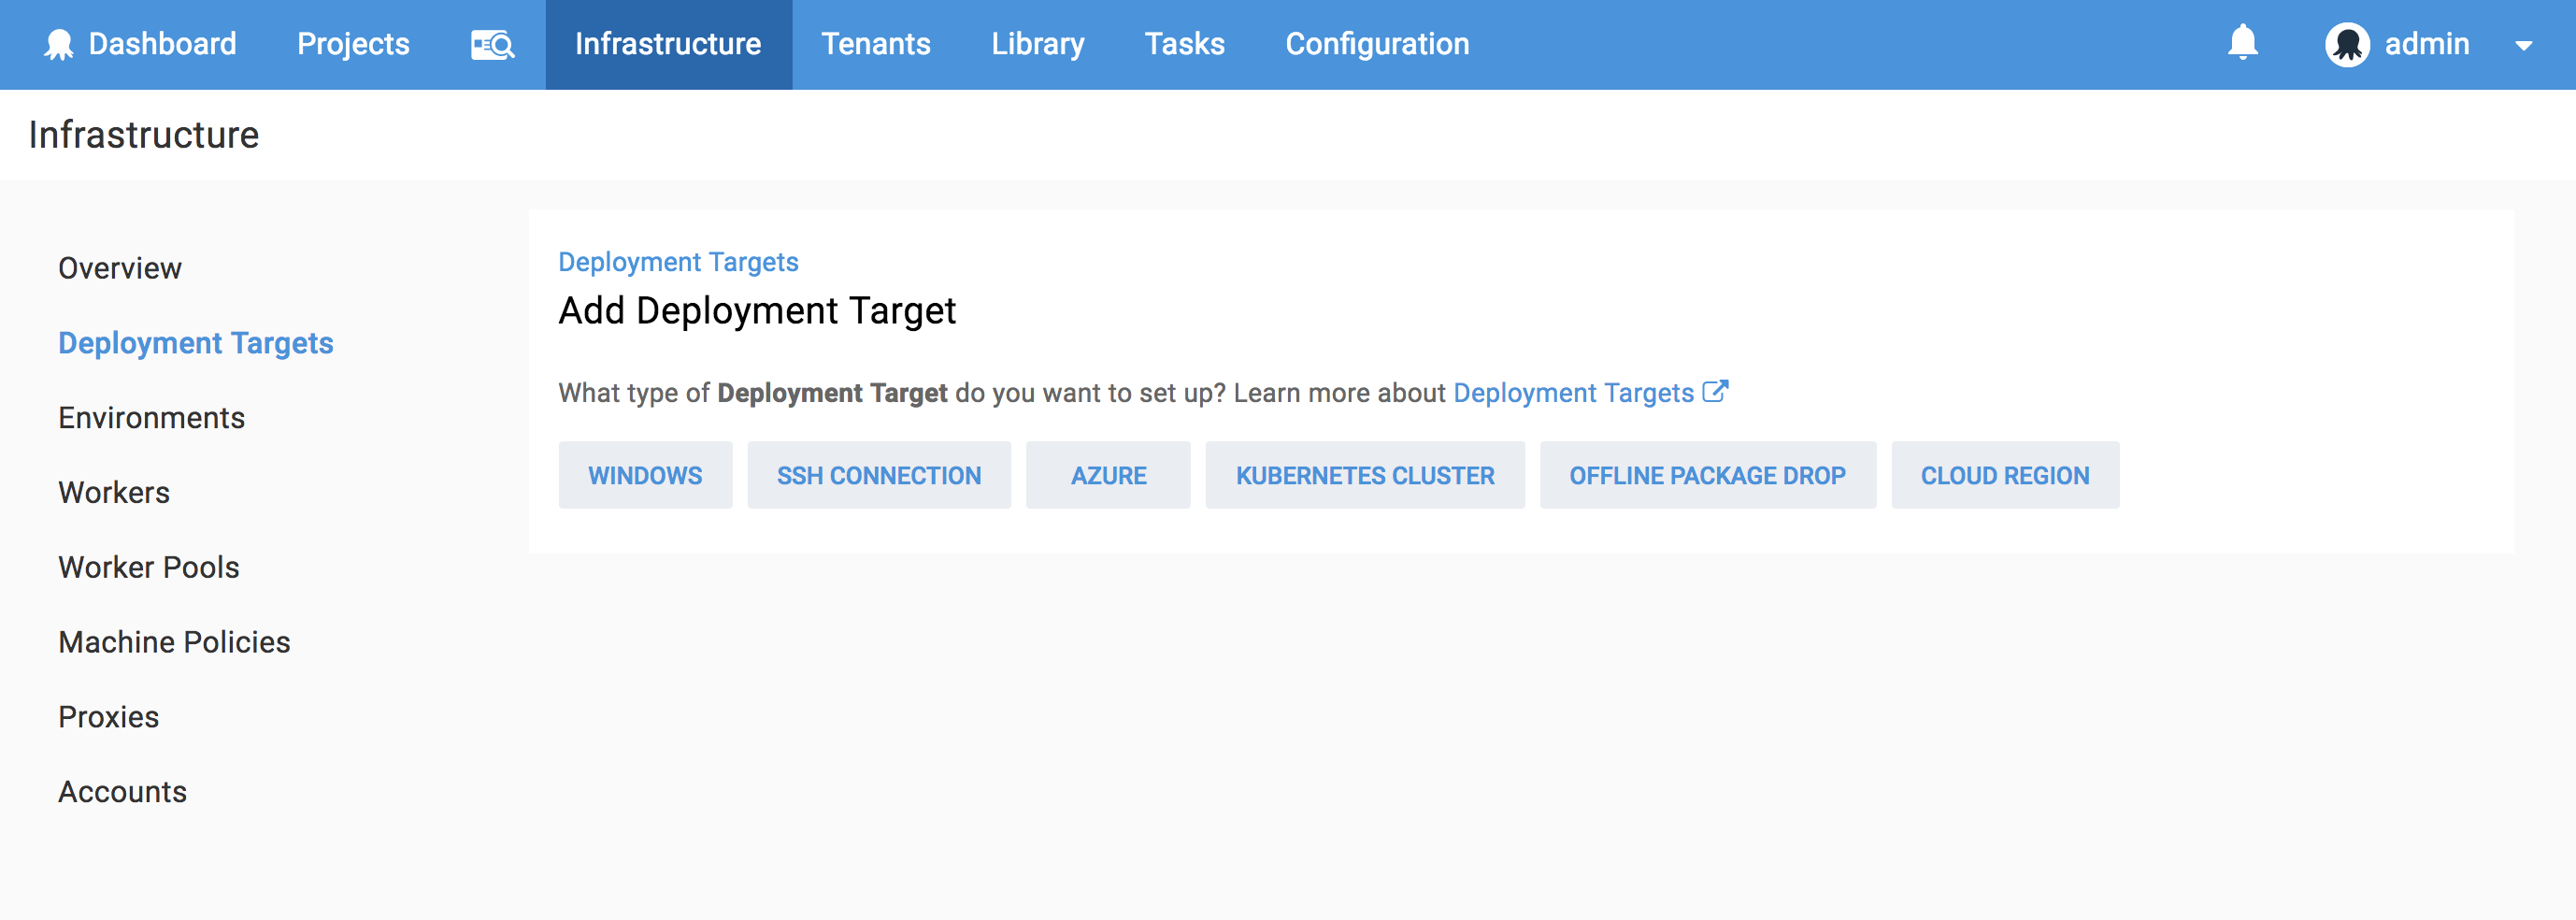Go to the Tenants tab
2576x920 pixels.
click(x=875, y=45)
